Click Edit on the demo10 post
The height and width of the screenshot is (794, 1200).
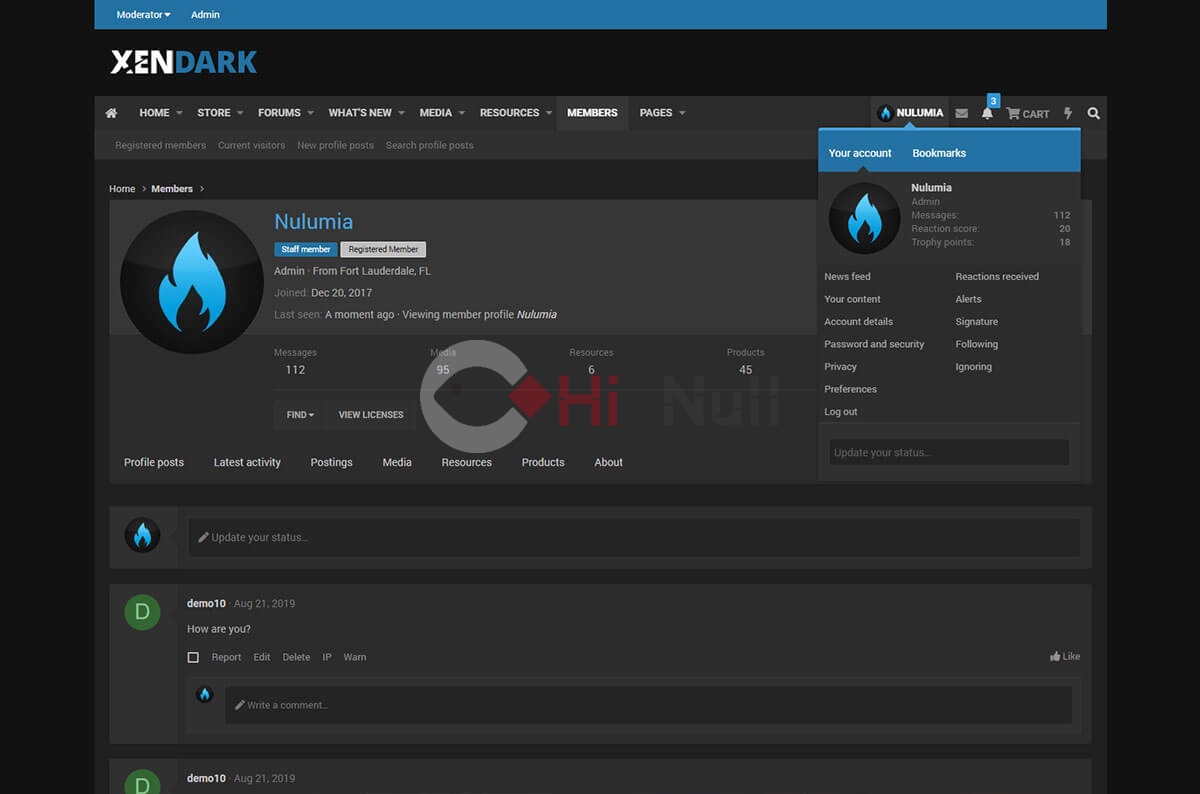point(262,658)
